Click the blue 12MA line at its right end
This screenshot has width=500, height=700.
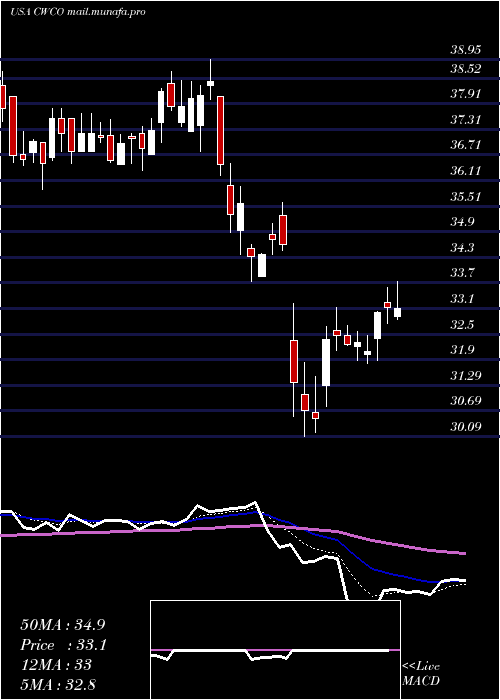click(x=462, y=580)
